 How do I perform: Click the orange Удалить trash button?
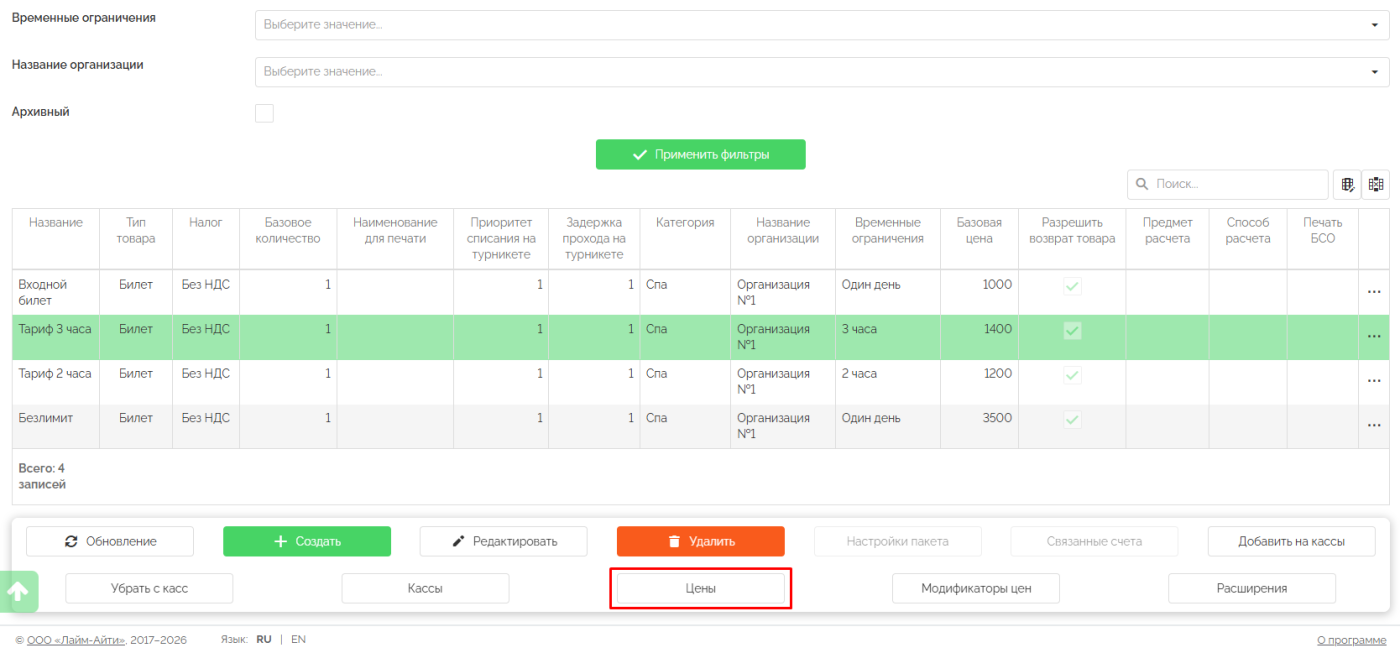click(700, 541)
